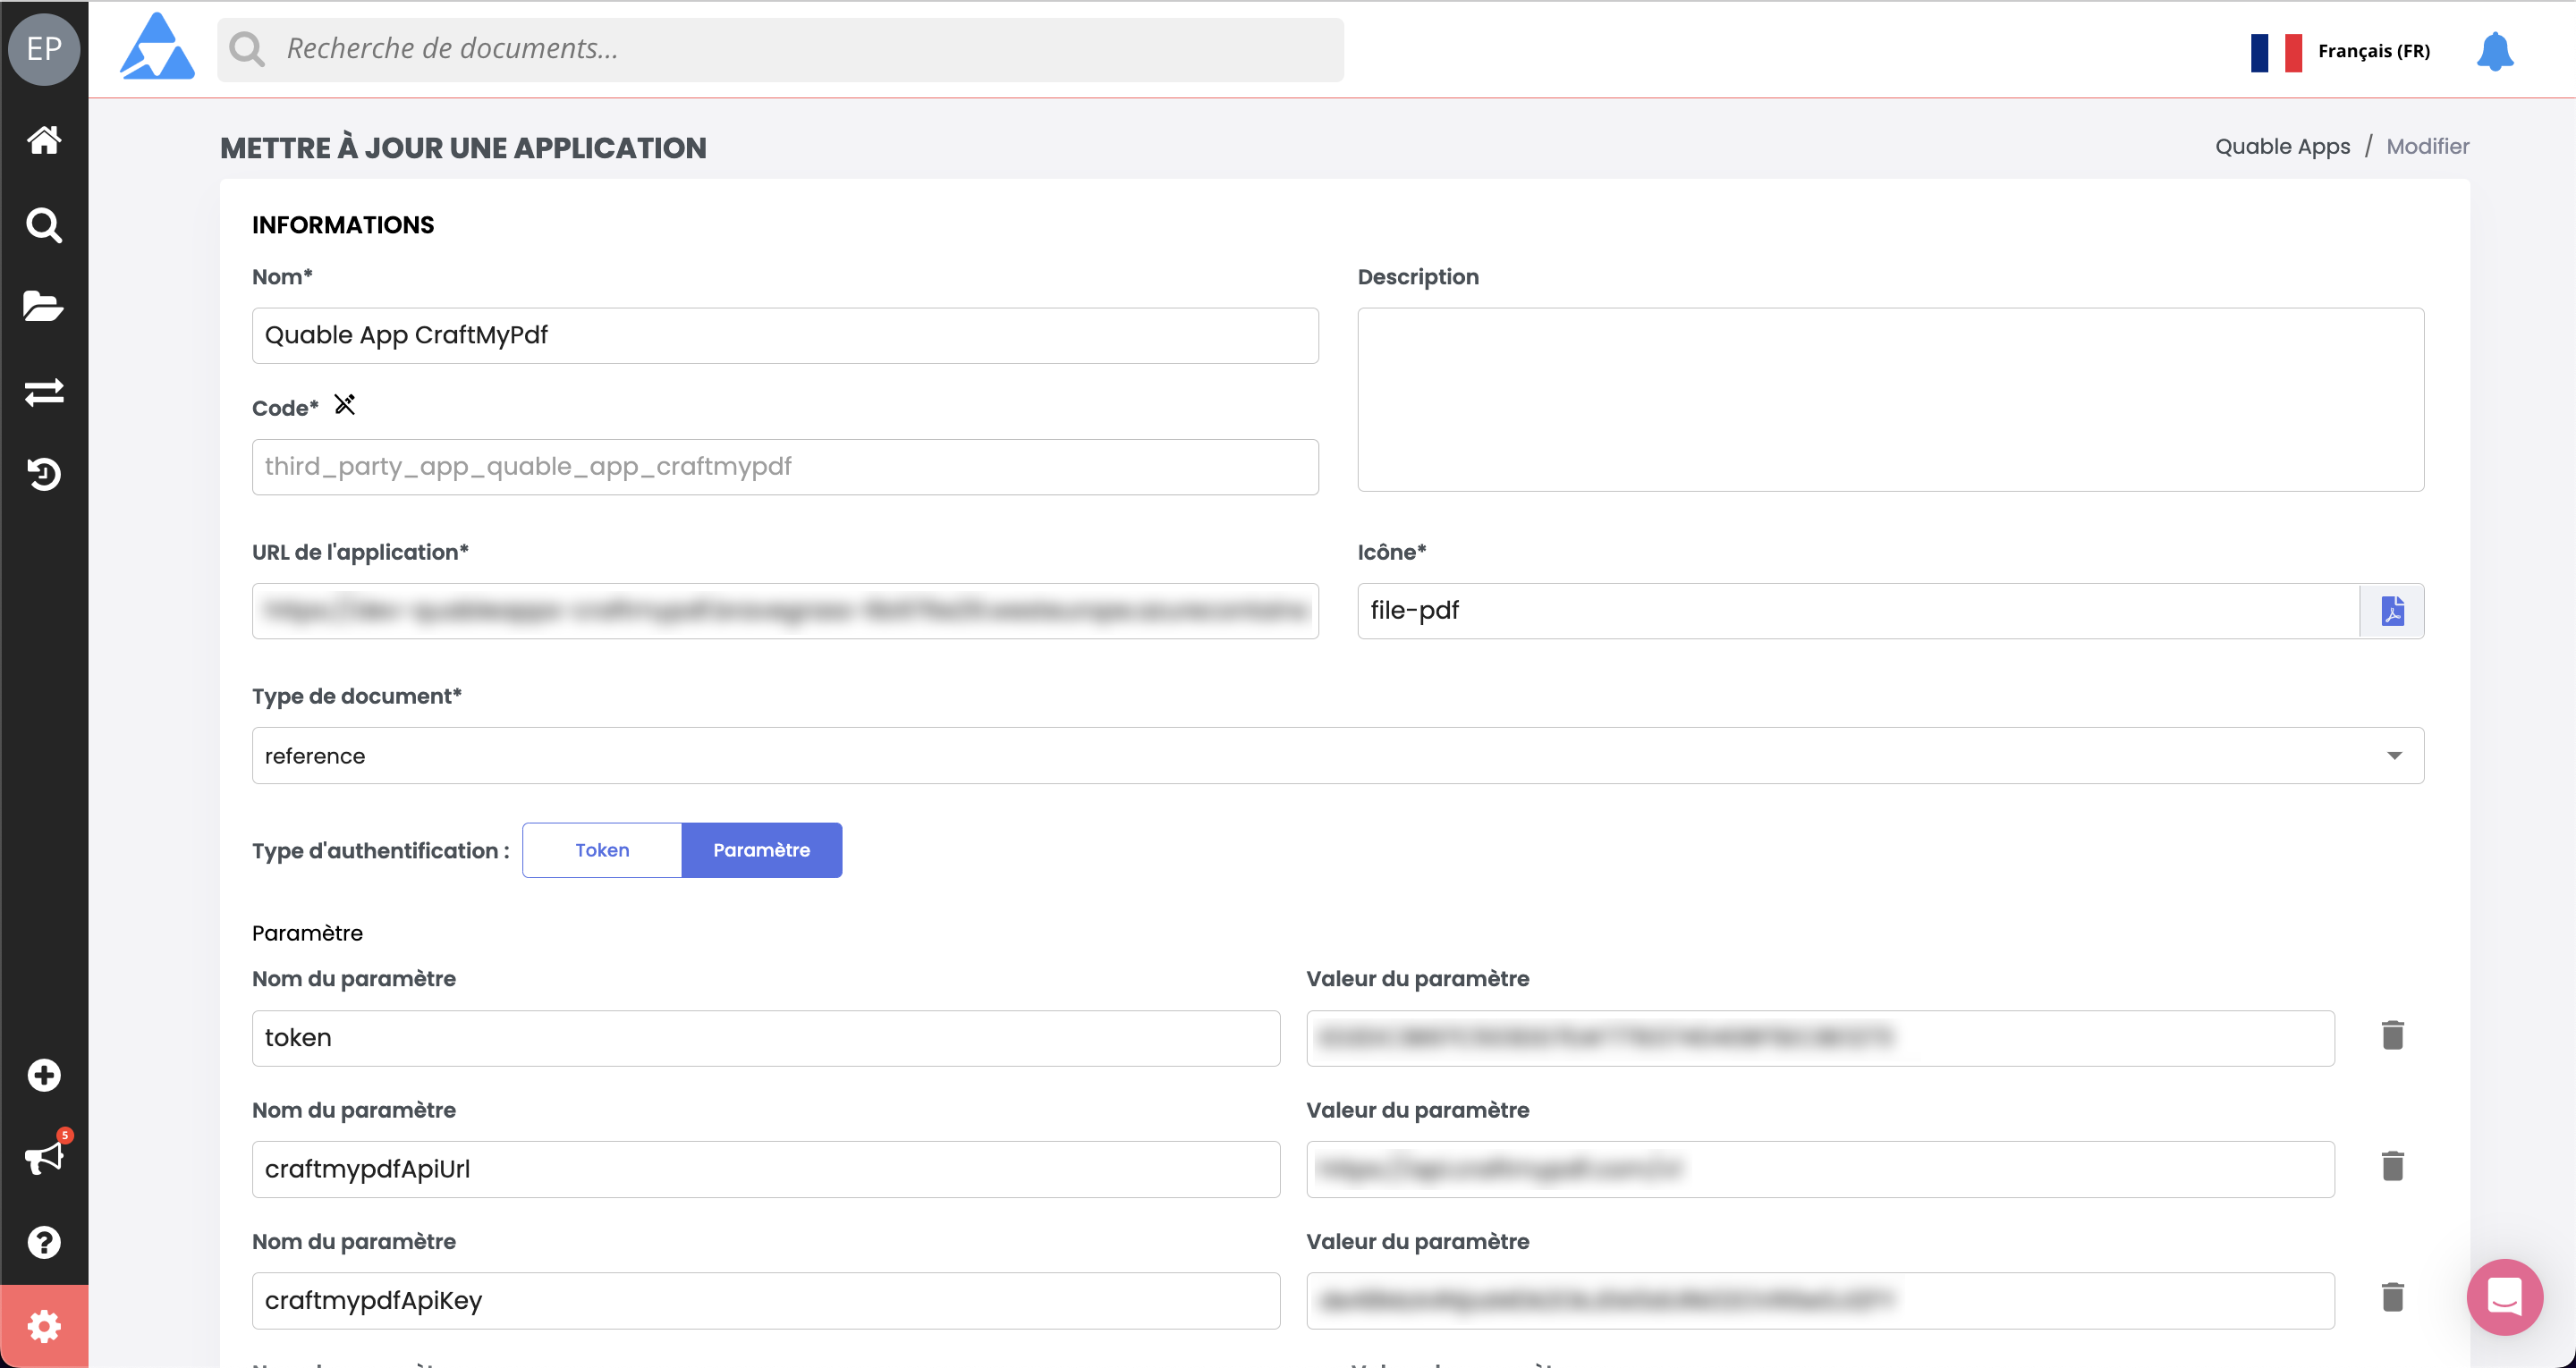The height and width of the screenshot is (1368, 2576).
Task: Click the value field for craftmypdfApiKey
Action: tap(1820, 1300)
